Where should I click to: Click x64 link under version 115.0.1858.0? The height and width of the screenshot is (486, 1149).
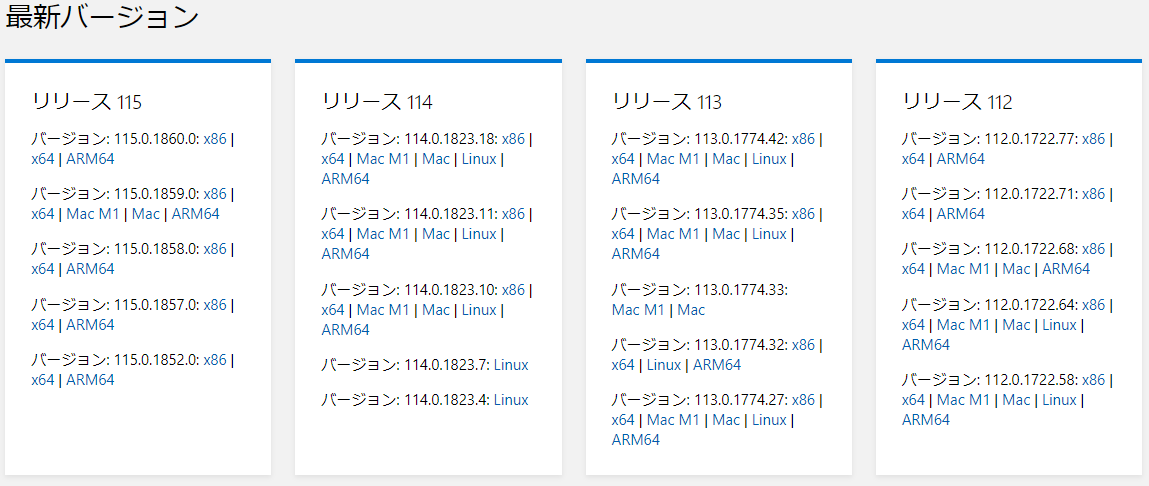(43, 269)
